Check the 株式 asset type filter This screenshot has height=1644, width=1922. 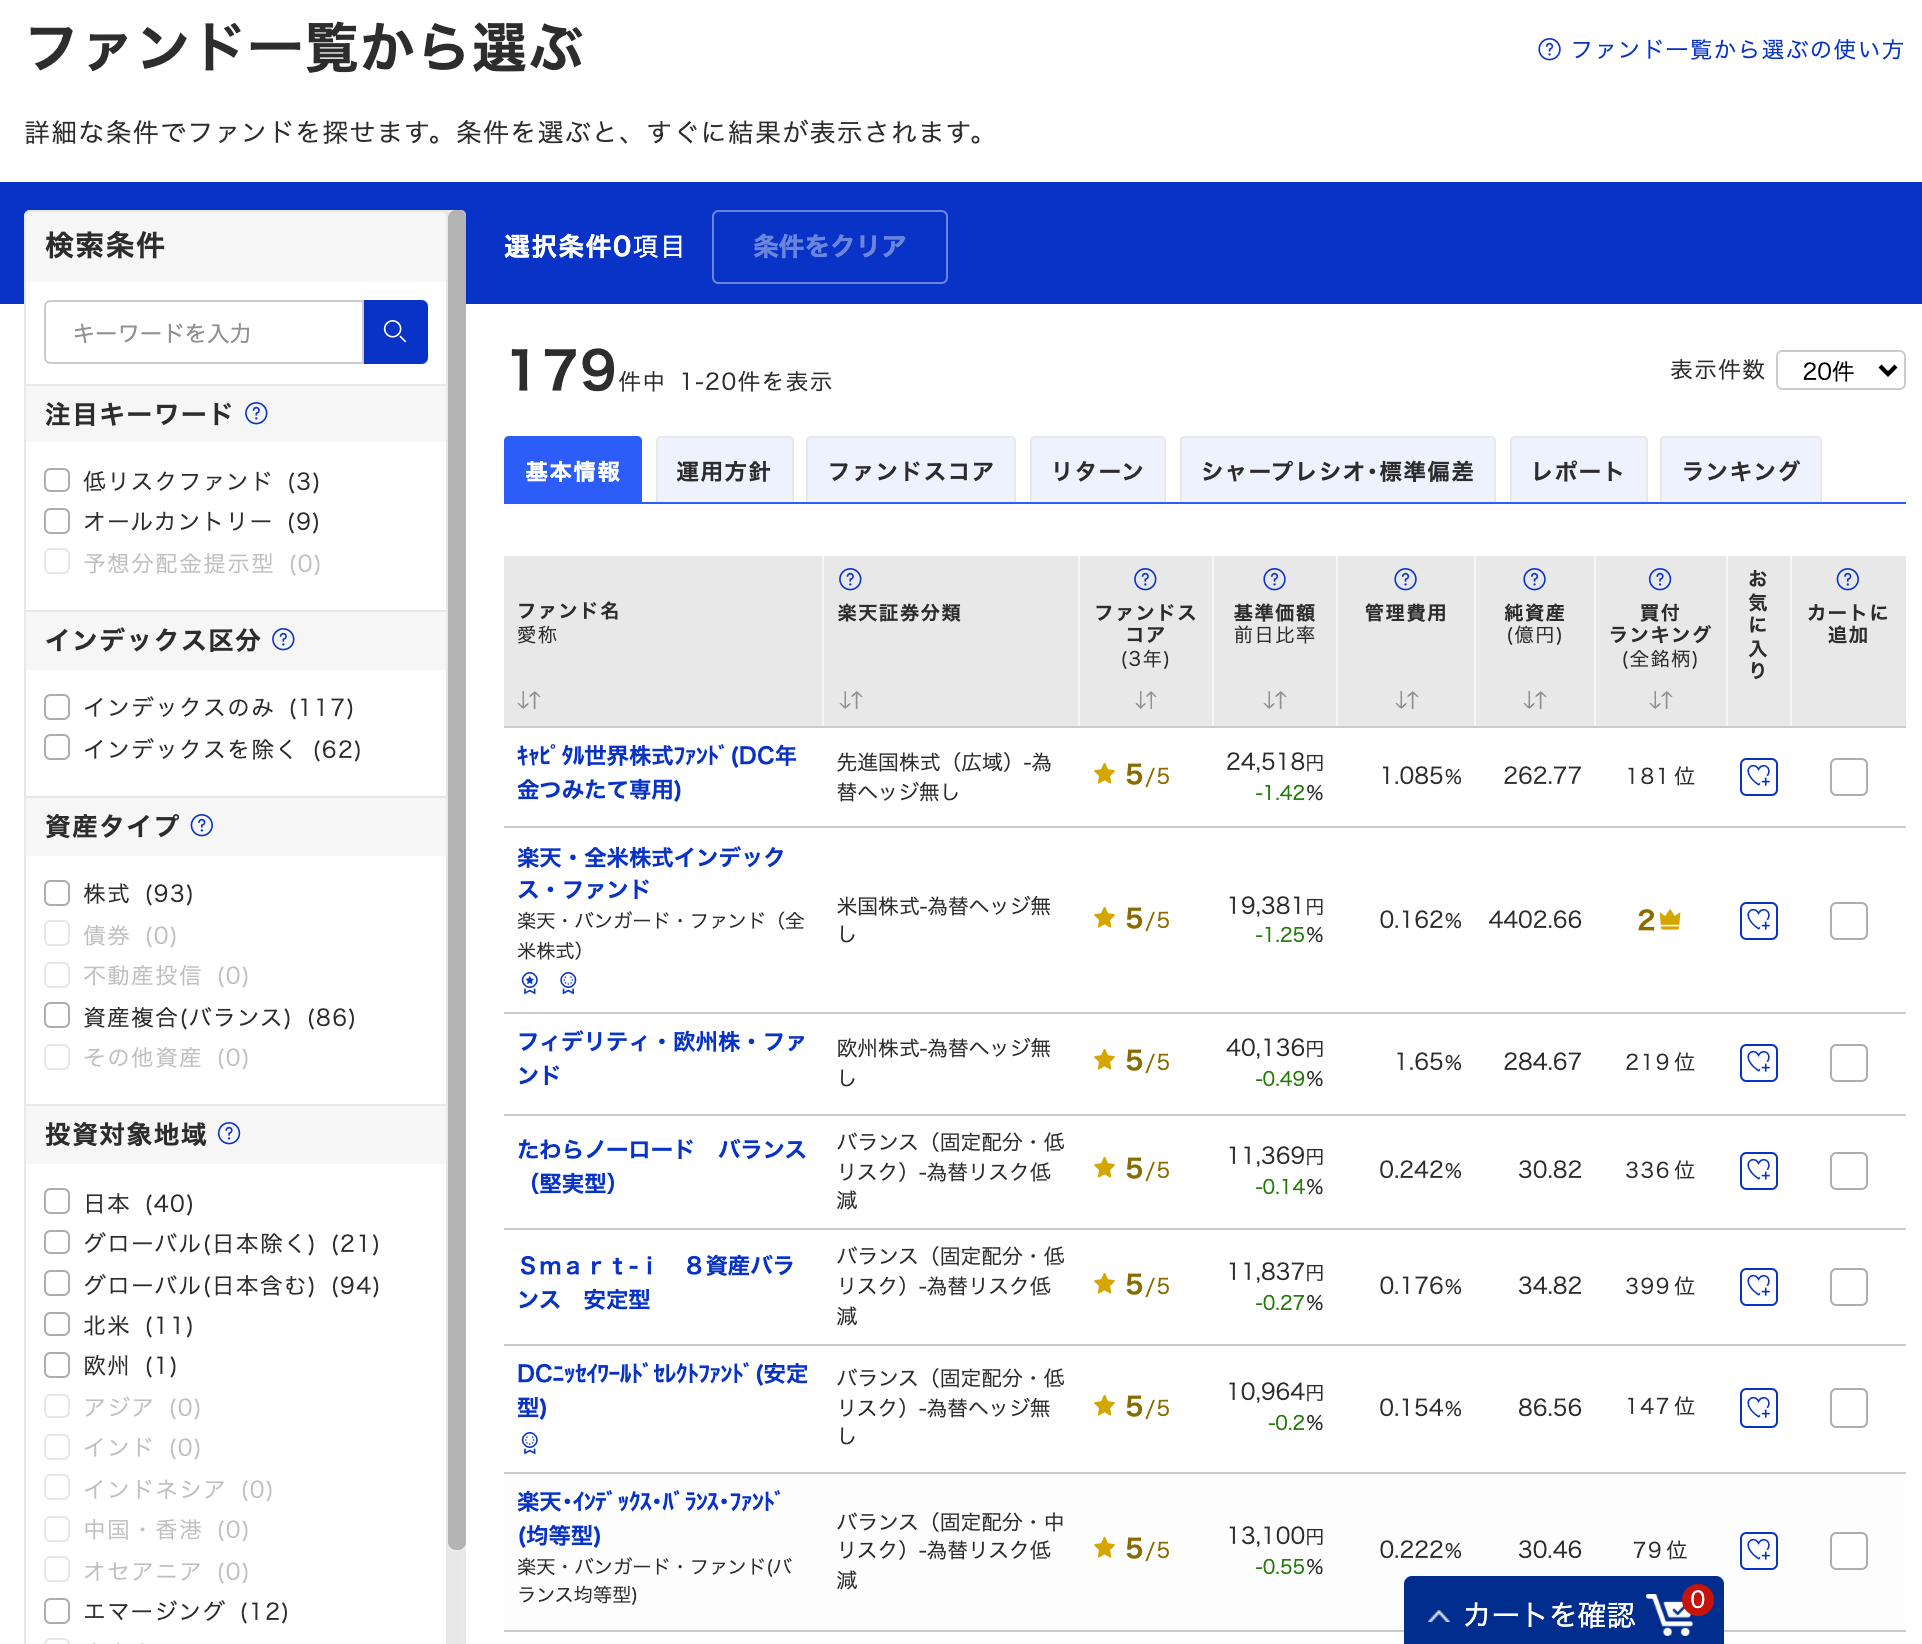coord(57,892)
